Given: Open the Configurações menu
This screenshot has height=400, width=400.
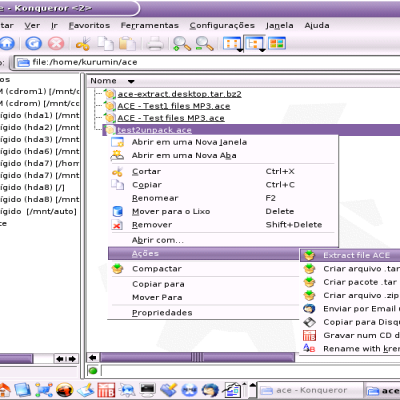Looking at the screenshot, I should (x=222, y=26).
